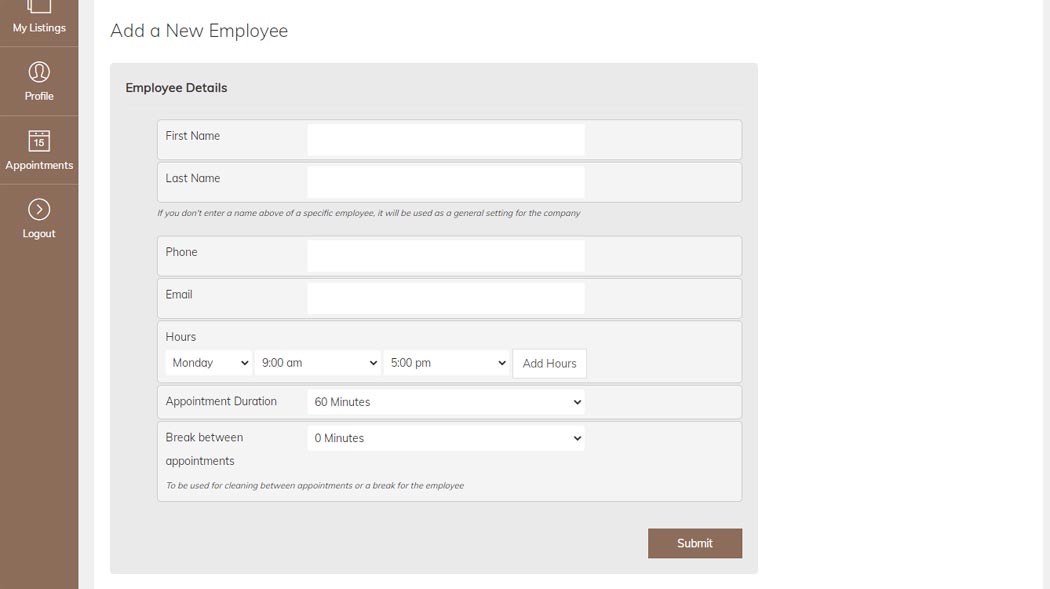
Task: Open the Appointment Duration dropdown
Action: (x=446, y=401)
